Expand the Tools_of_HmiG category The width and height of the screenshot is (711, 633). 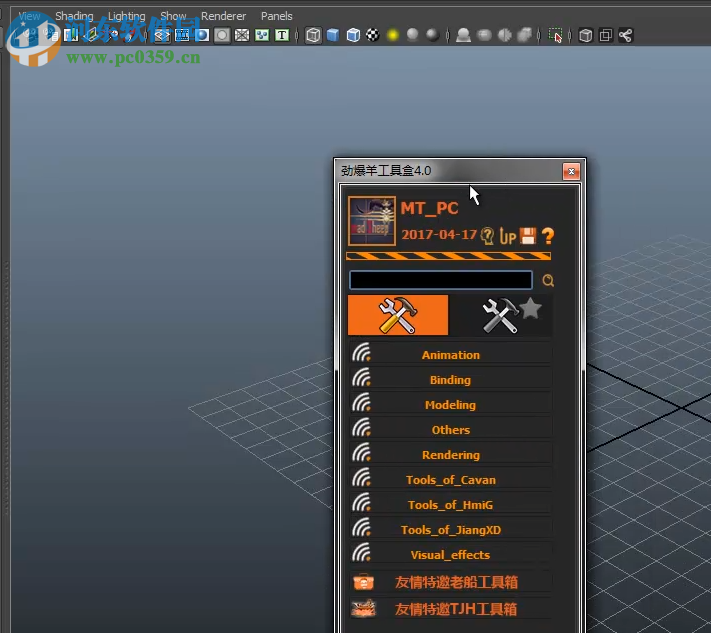[x=450, y=505]
